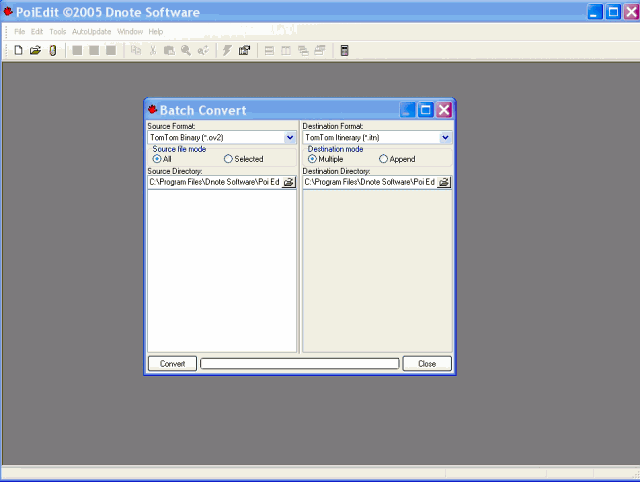Browse for the Source Directory folder
Screen dimensions: 640x482
[288, 182]
